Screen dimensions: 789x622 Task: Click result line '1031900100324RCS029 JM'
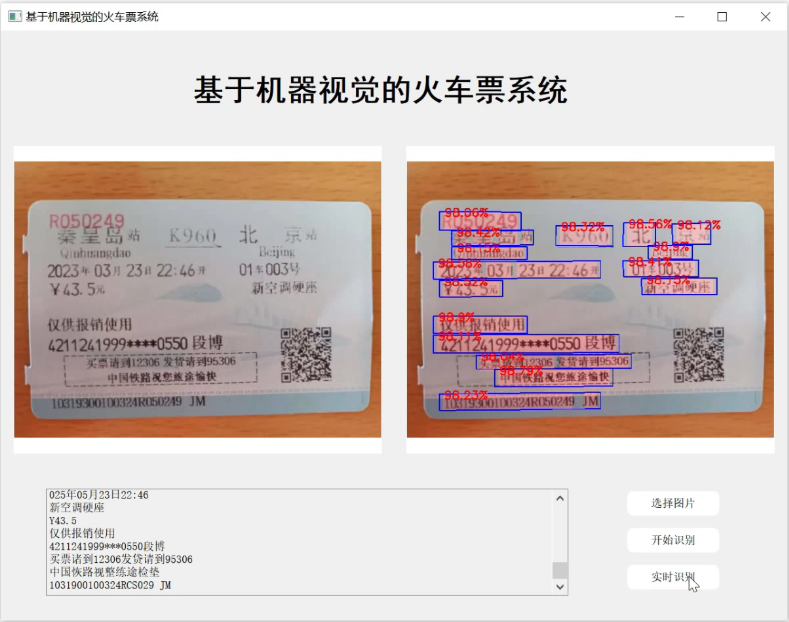click(x=110, y=585)
